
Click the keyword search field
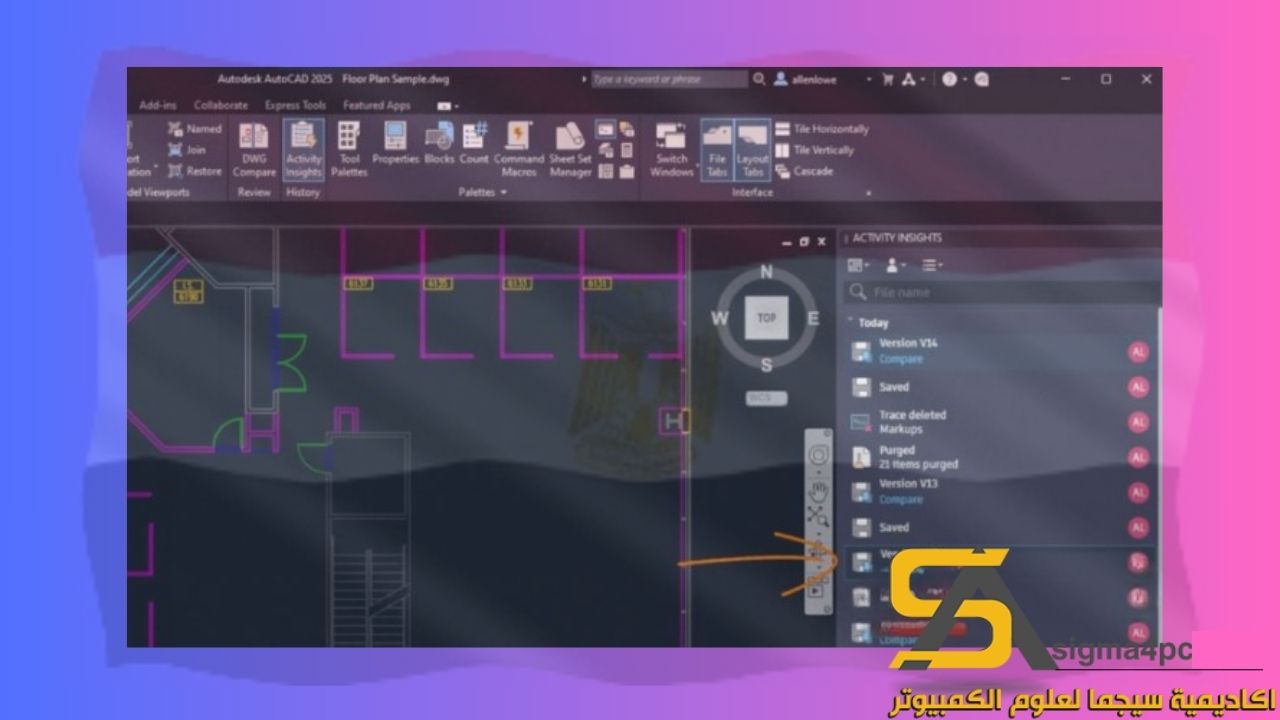(x=669, y=79)
